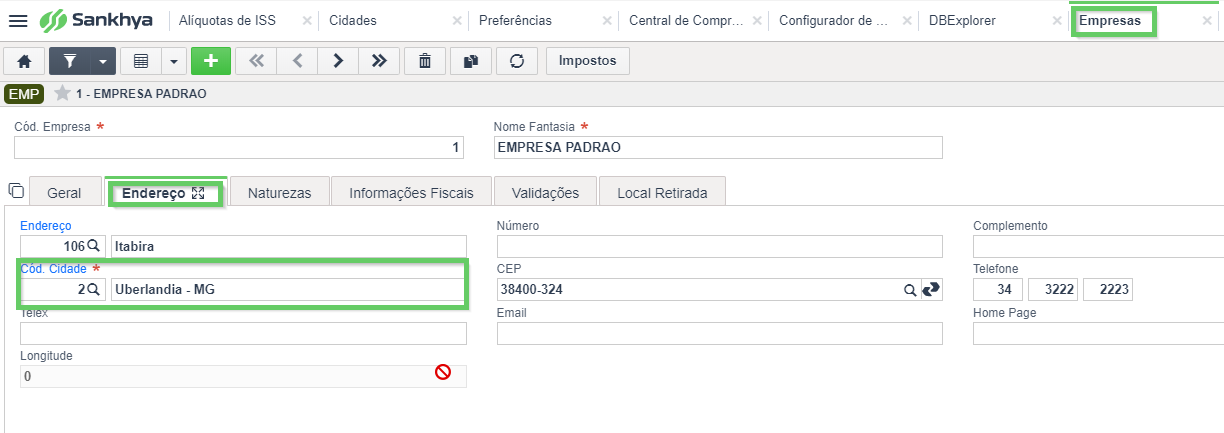
Task: Refresh the record data
Action: point(517,61)
